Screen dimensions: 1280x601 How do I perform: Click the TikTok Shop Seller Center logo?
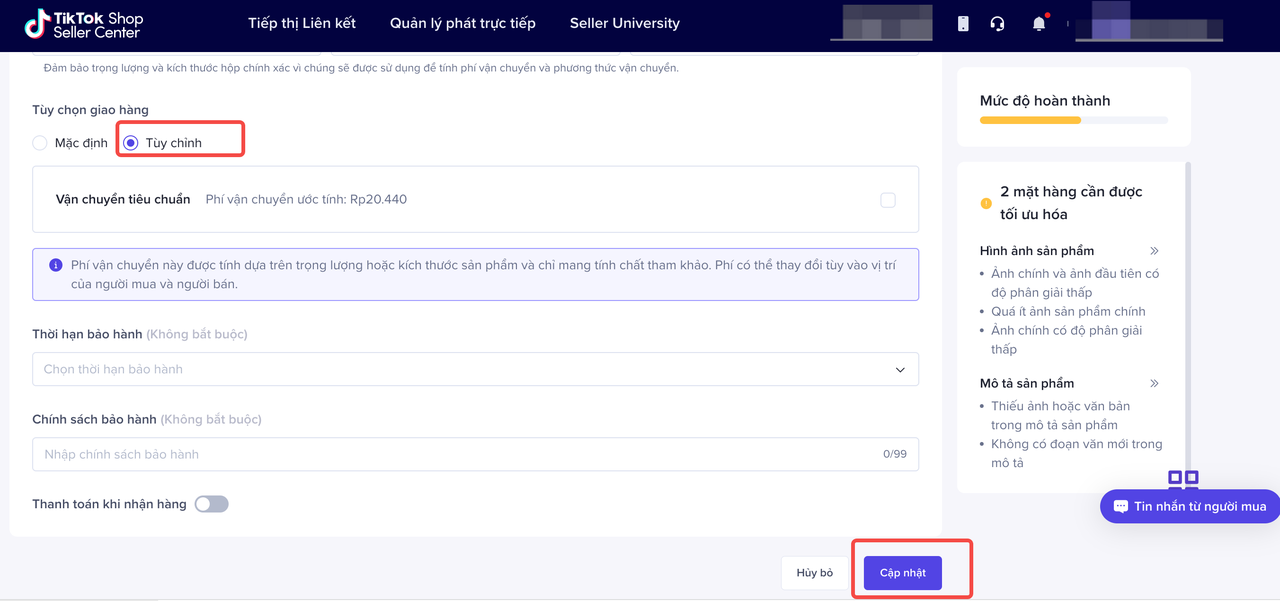tap(84, 24)
